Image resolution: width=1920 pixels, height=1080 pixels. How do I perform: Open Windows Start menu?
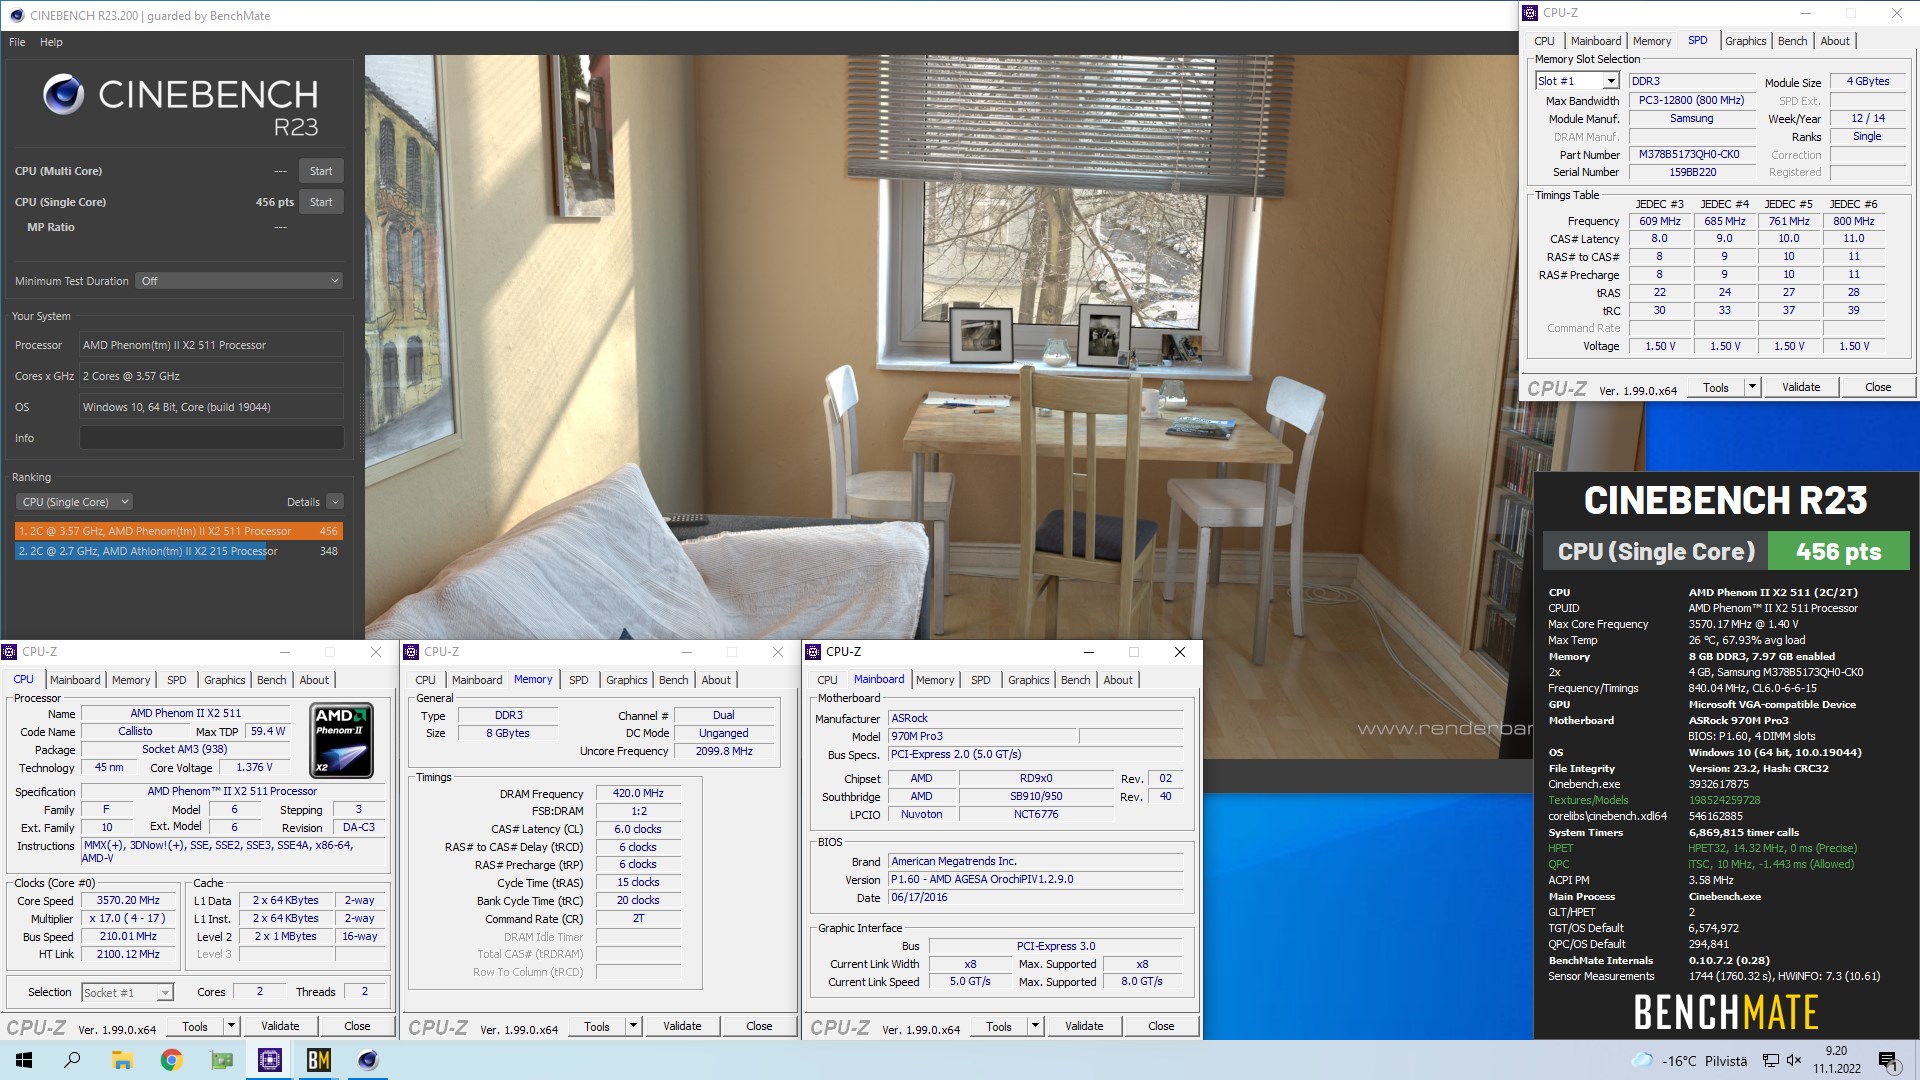pyautogui.click(x=24, y=1060)
